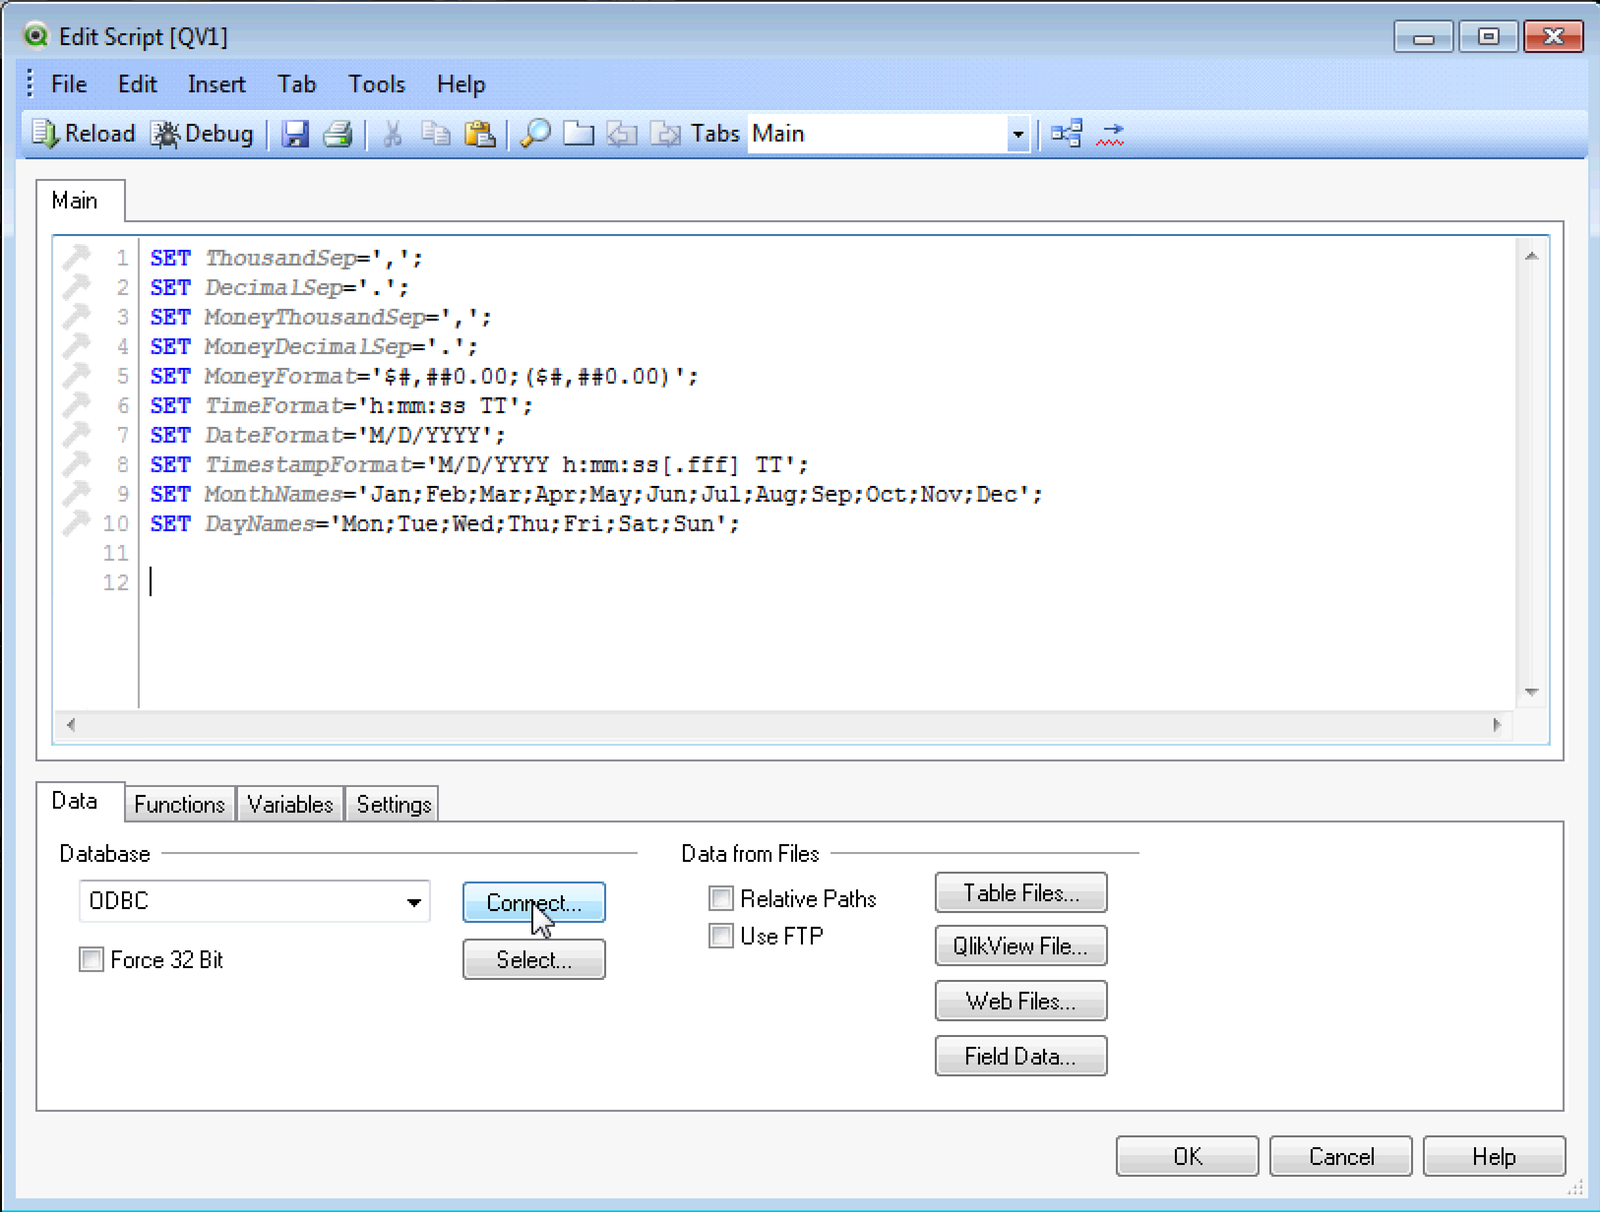Image resolution: width=1600 pixels, height=1212 pixels.
Task: Click the QlikView File... button
Action: 1021,946
